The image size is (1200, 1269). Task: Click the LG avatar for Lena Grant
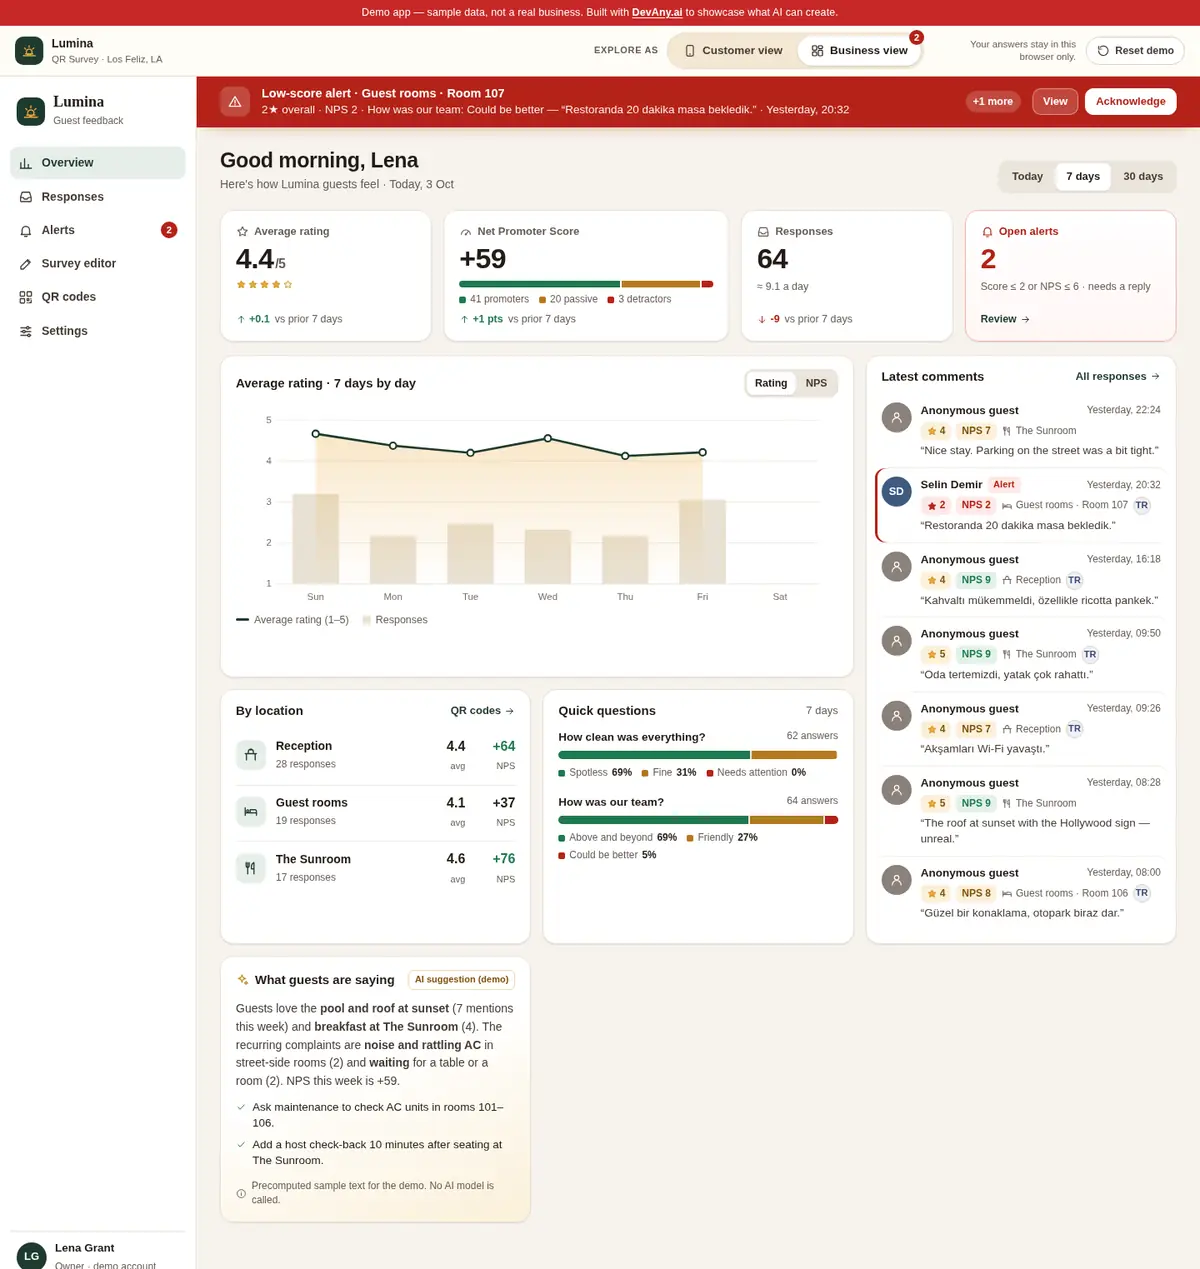(32, 1255)
